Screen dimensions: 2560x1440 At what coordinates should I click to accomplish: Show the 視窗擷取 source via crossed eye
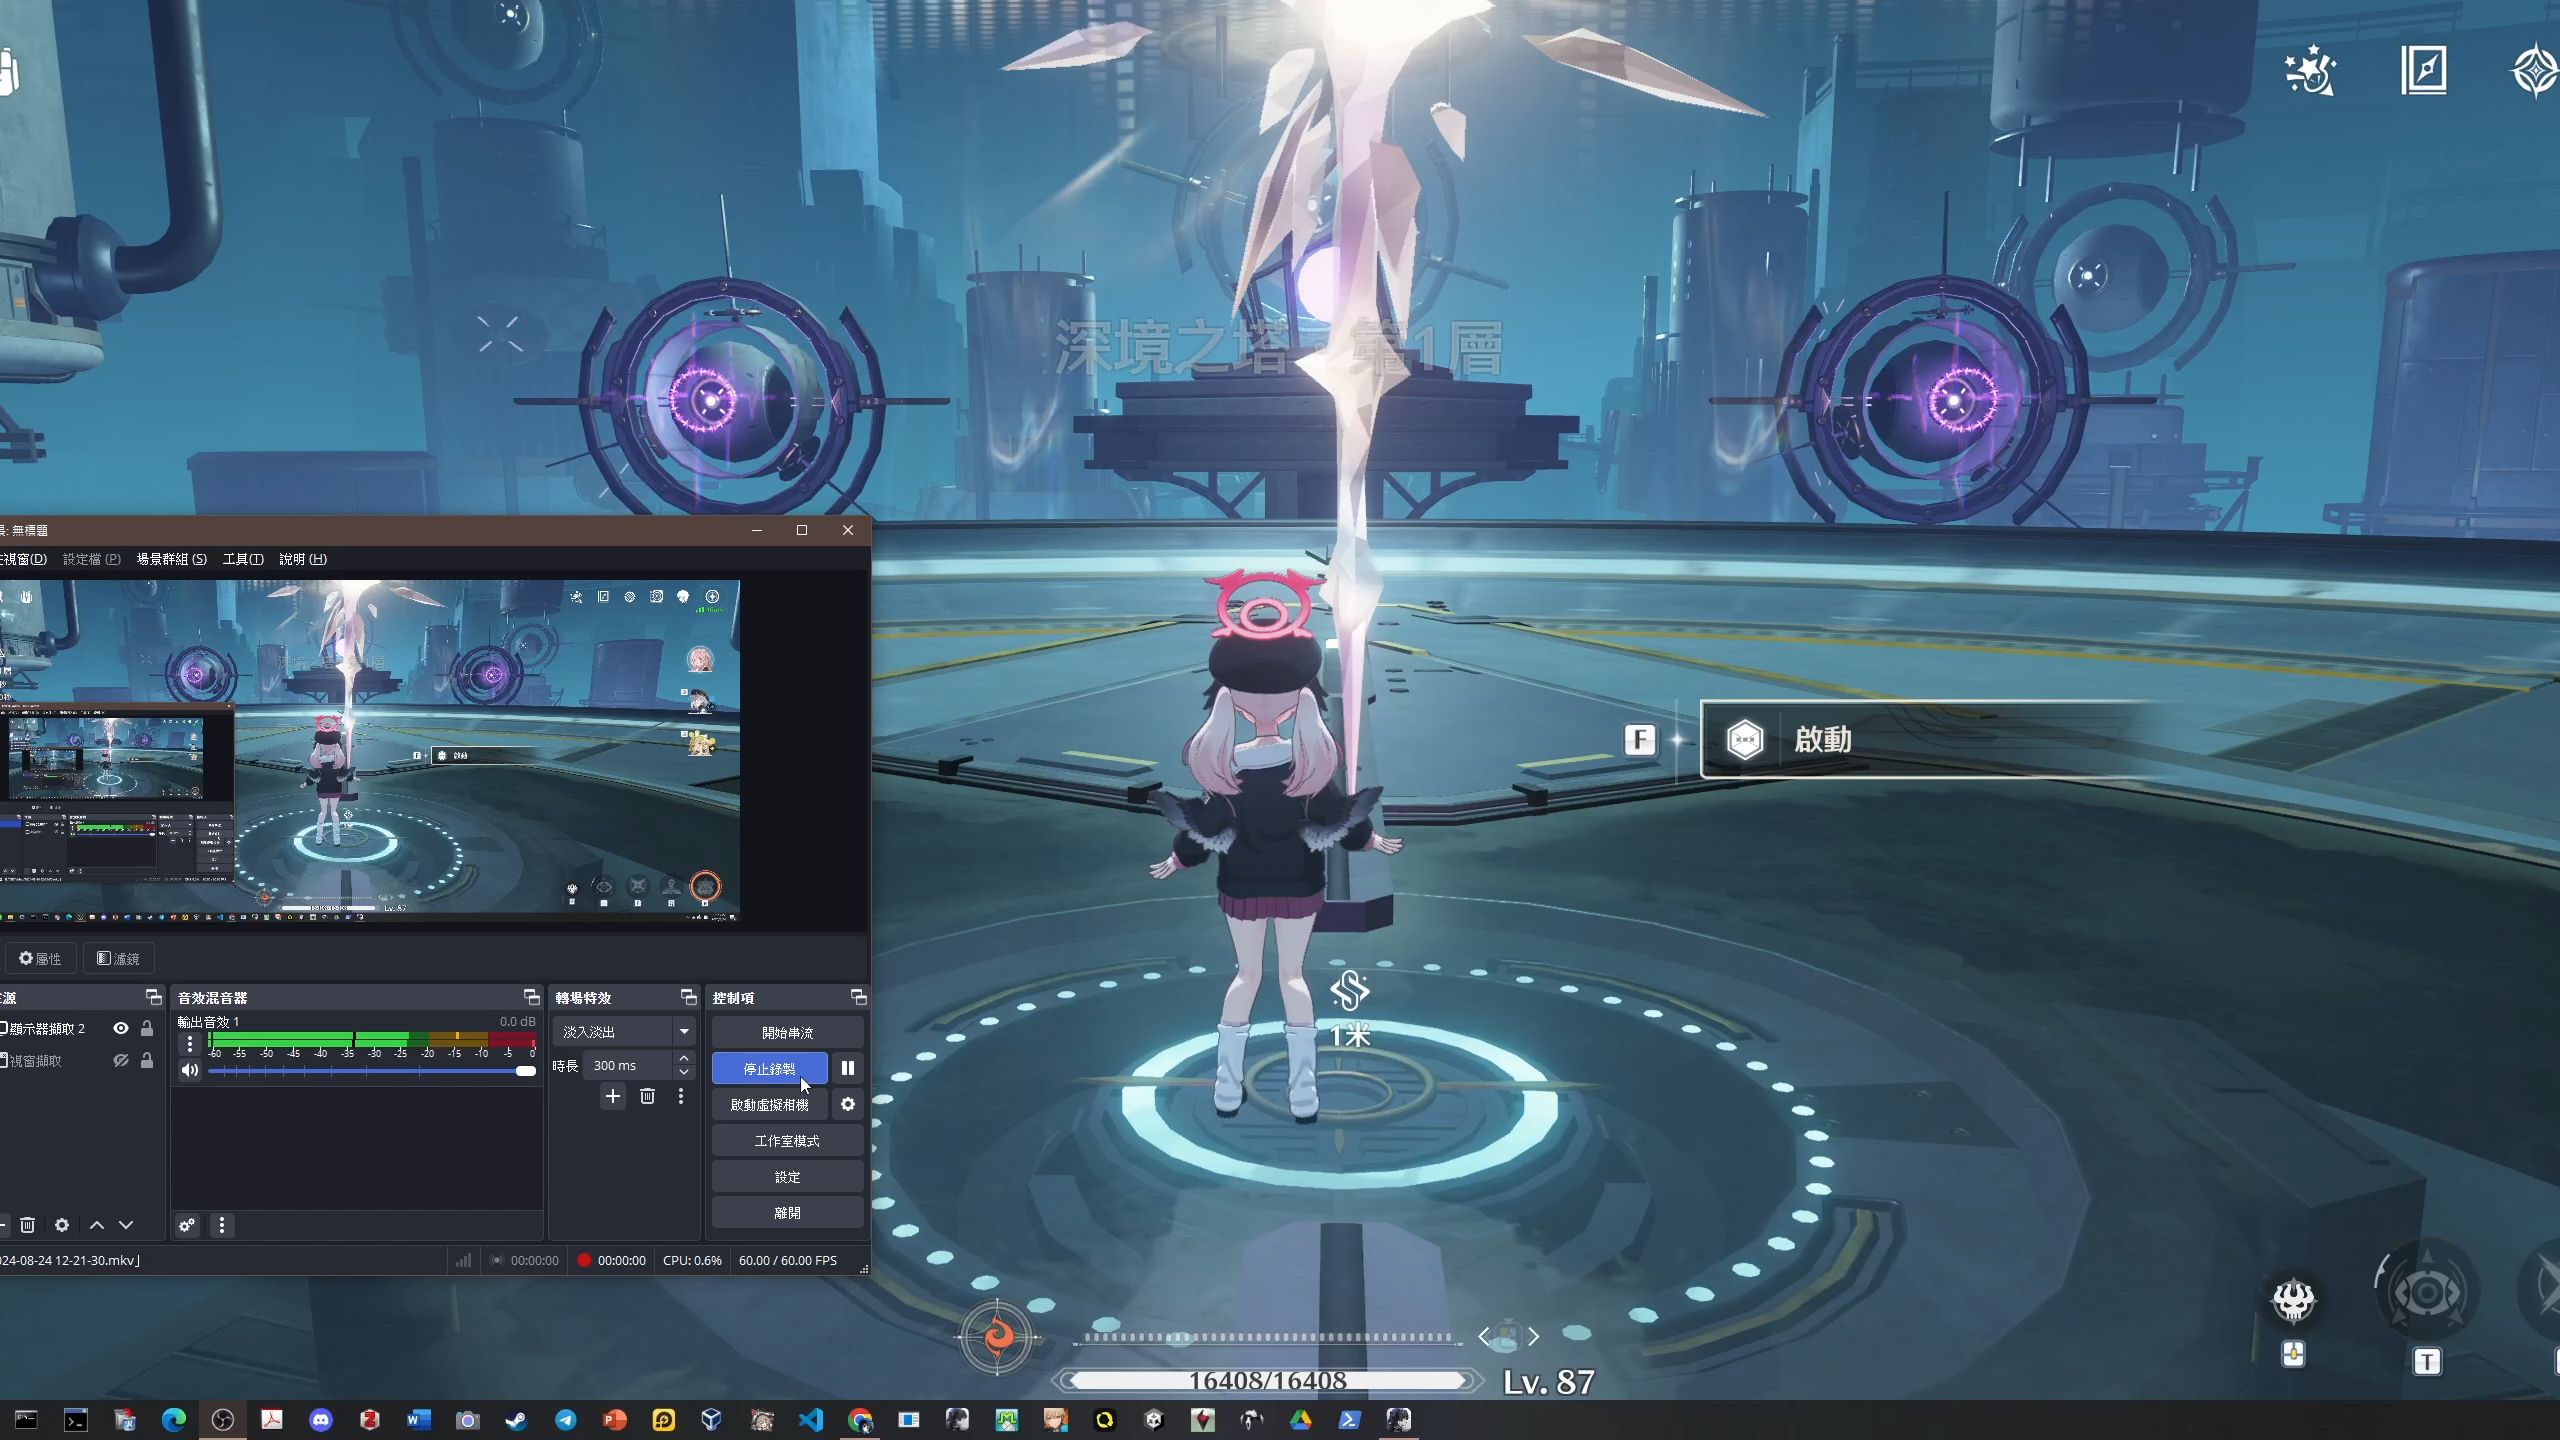coord(121,1060)
